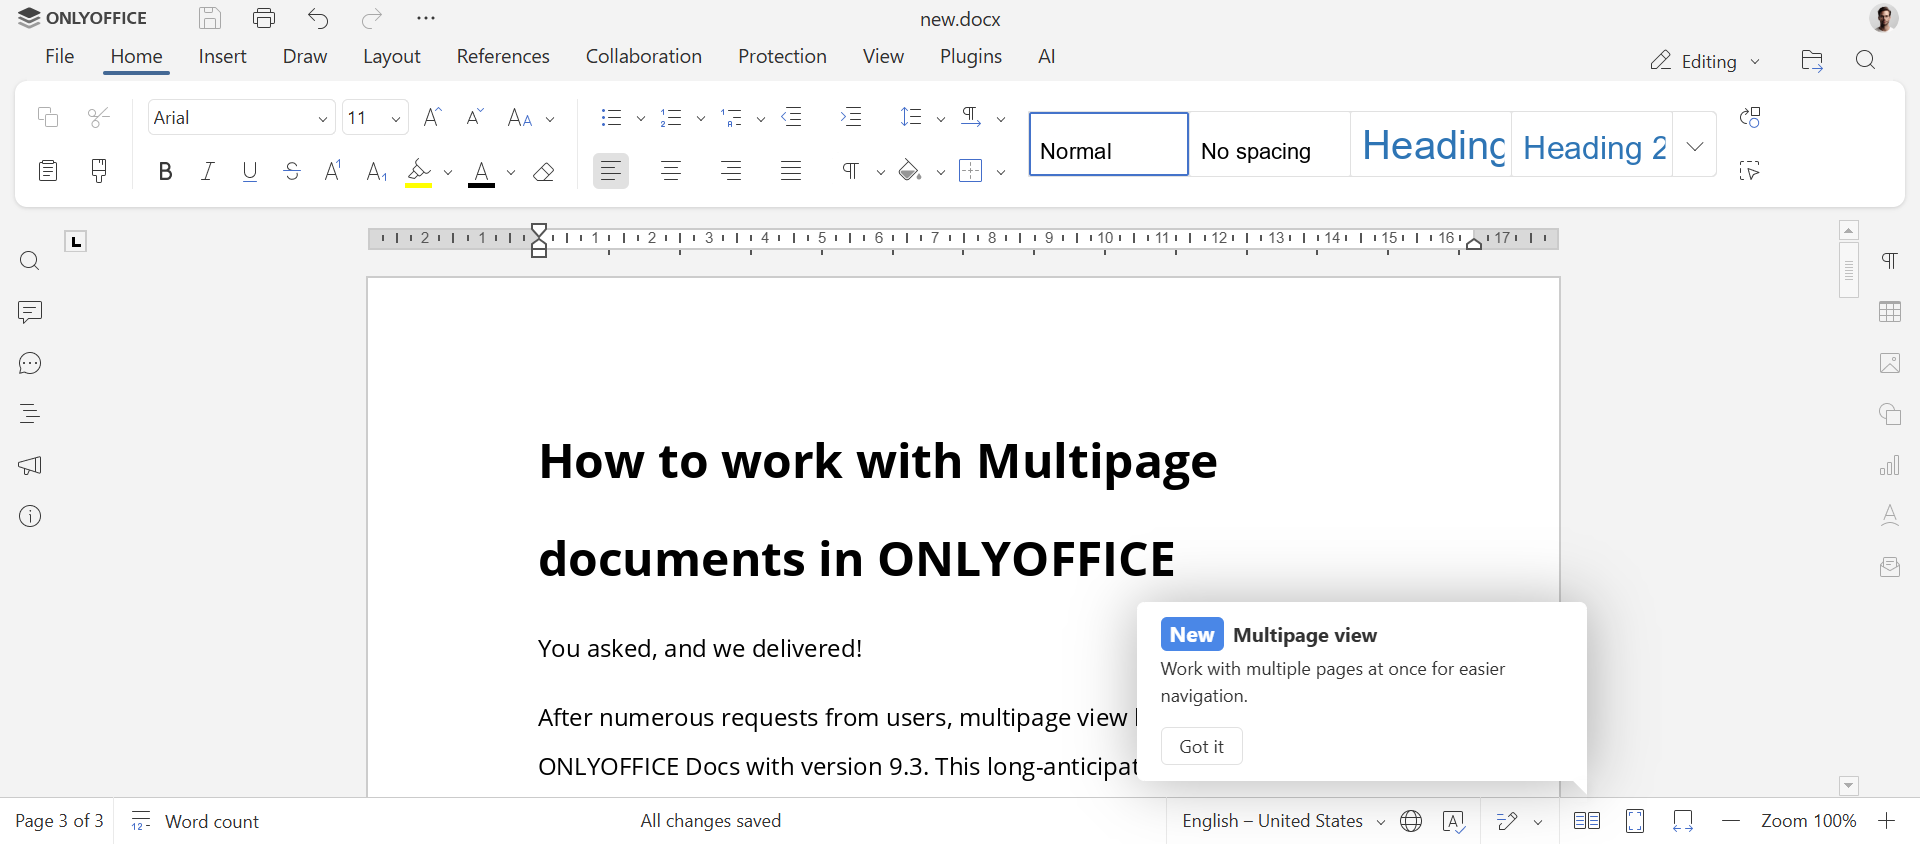Open the file location folder icon
Screen dimensions: 1920x844
point(1812,61)
